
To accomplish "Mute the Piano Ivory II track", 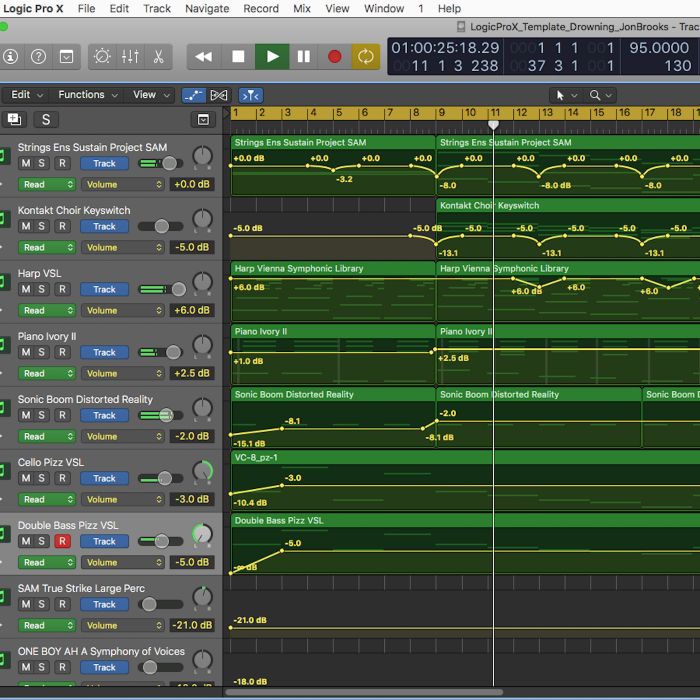I will point(26,352).
